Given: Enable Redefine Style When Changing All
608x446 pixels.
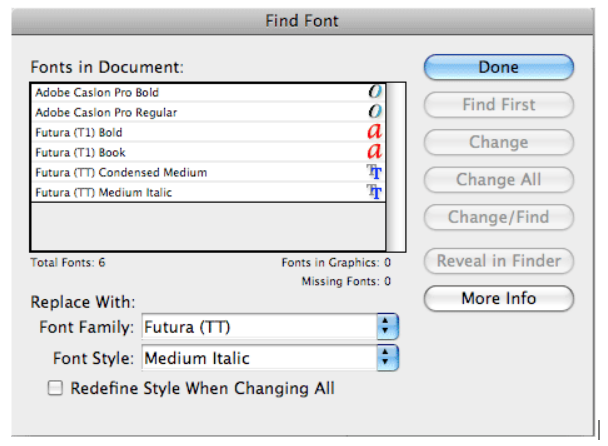Looking at the screenshot, I should (x=55, y=388).
